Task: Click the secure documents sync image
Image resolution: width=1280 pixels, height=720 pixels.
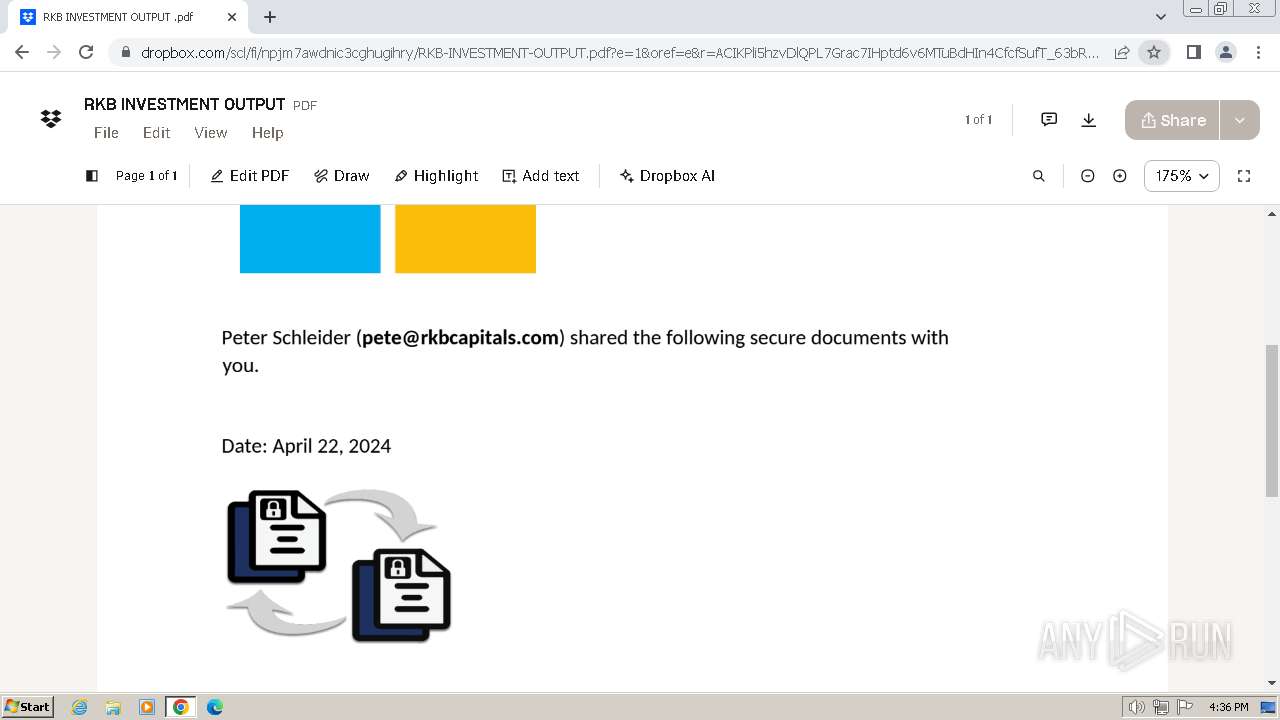Action: (339, 565)
